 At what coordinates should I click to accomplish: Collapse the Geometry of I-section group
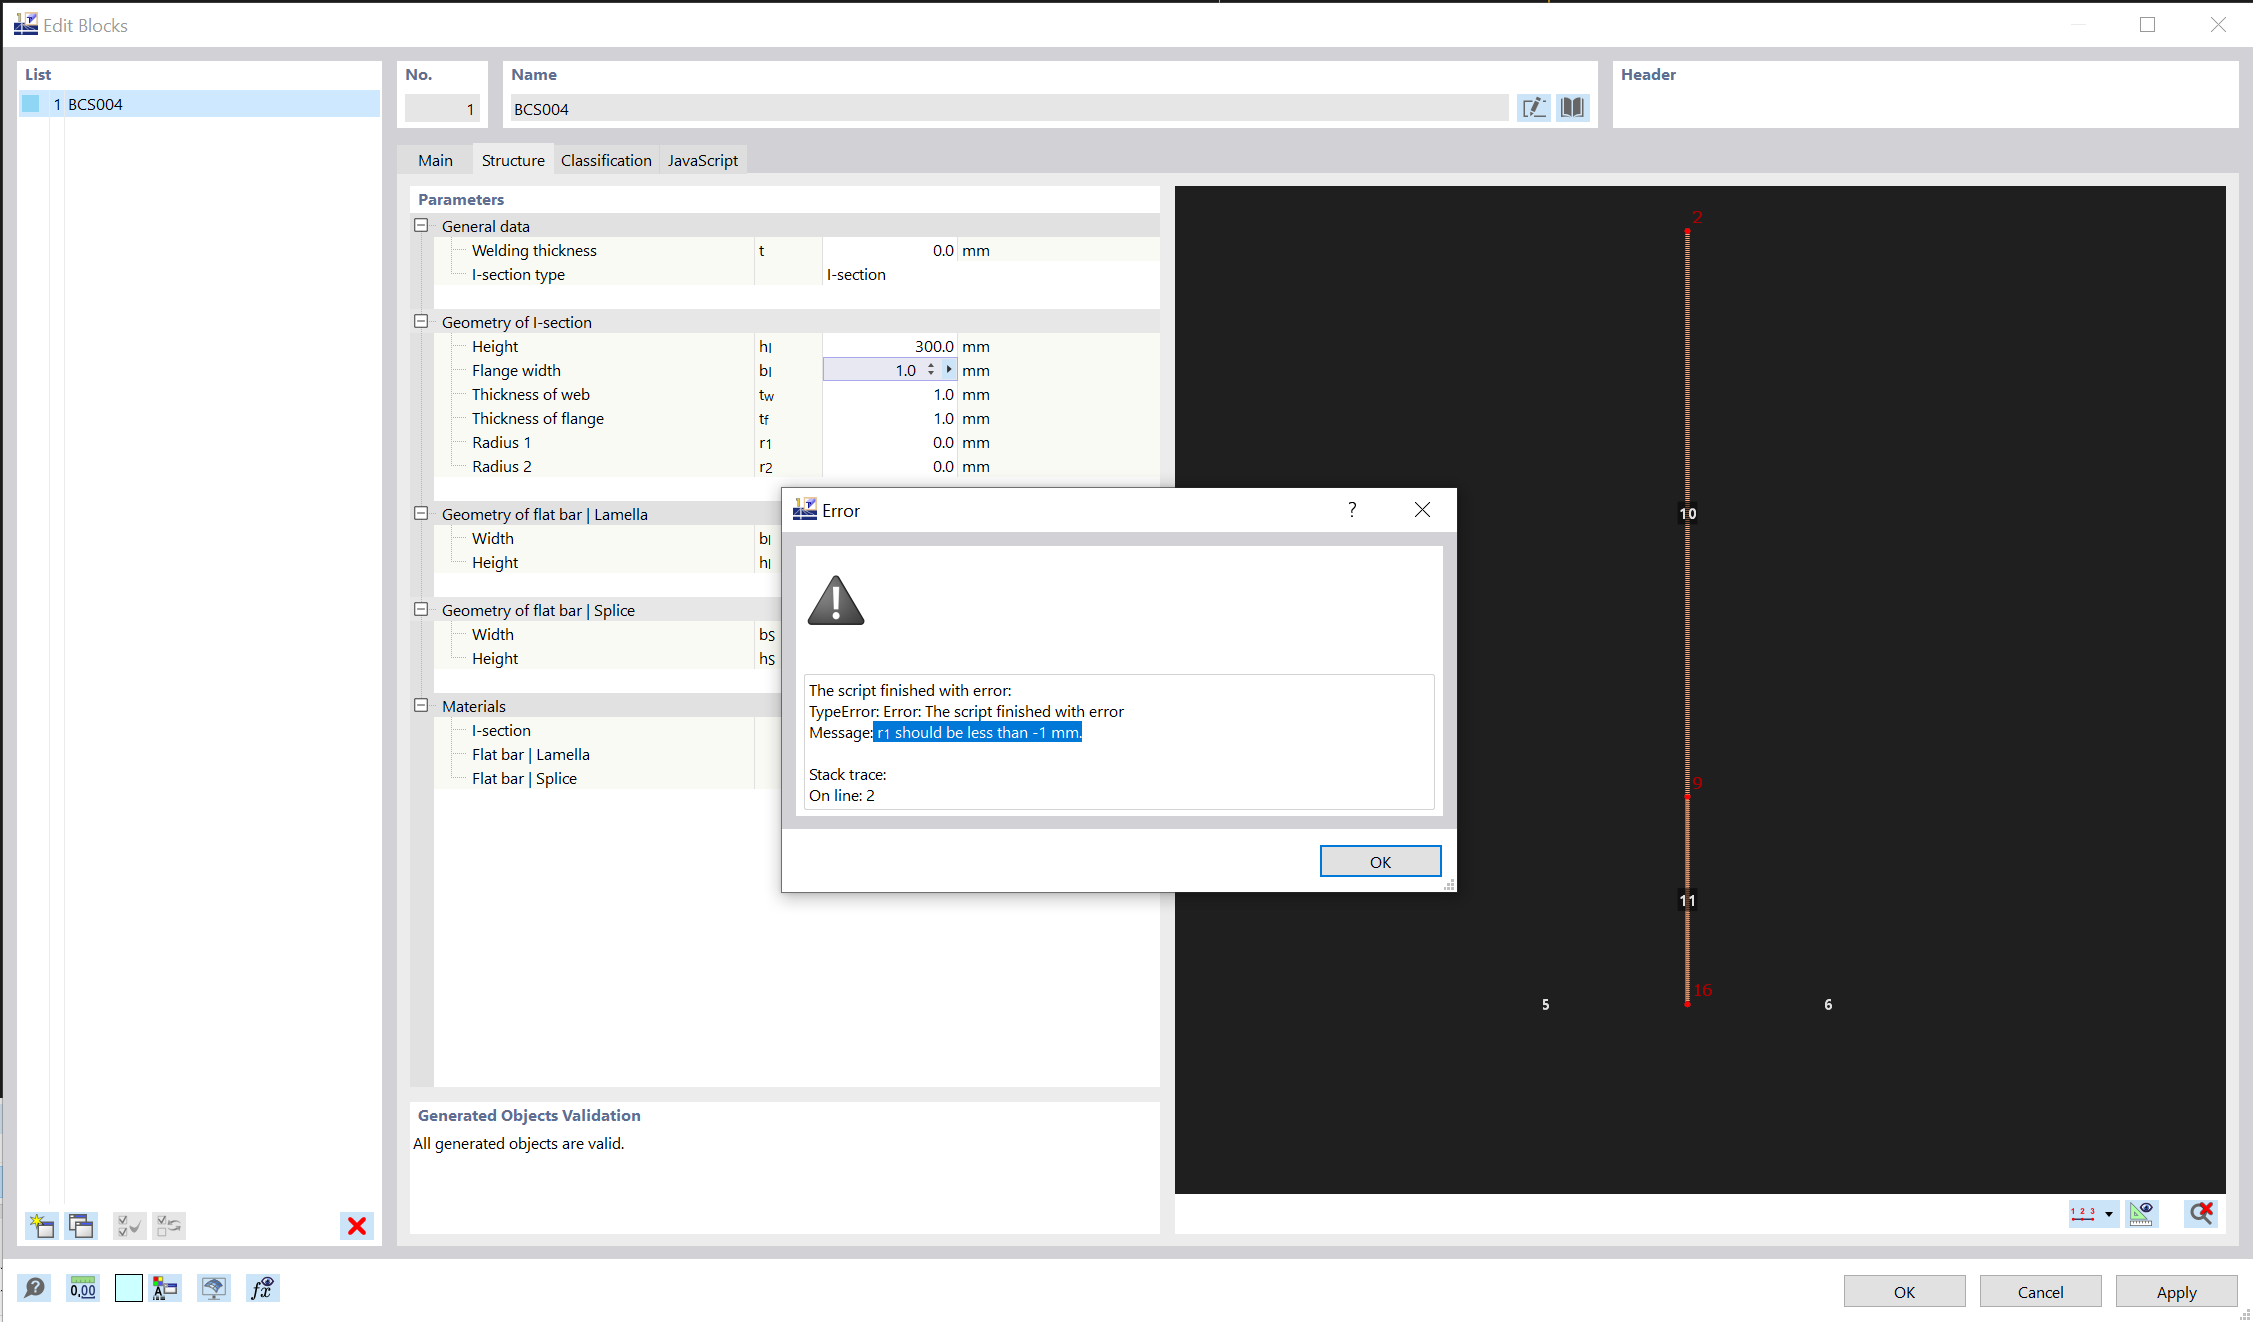pos(421,322)
